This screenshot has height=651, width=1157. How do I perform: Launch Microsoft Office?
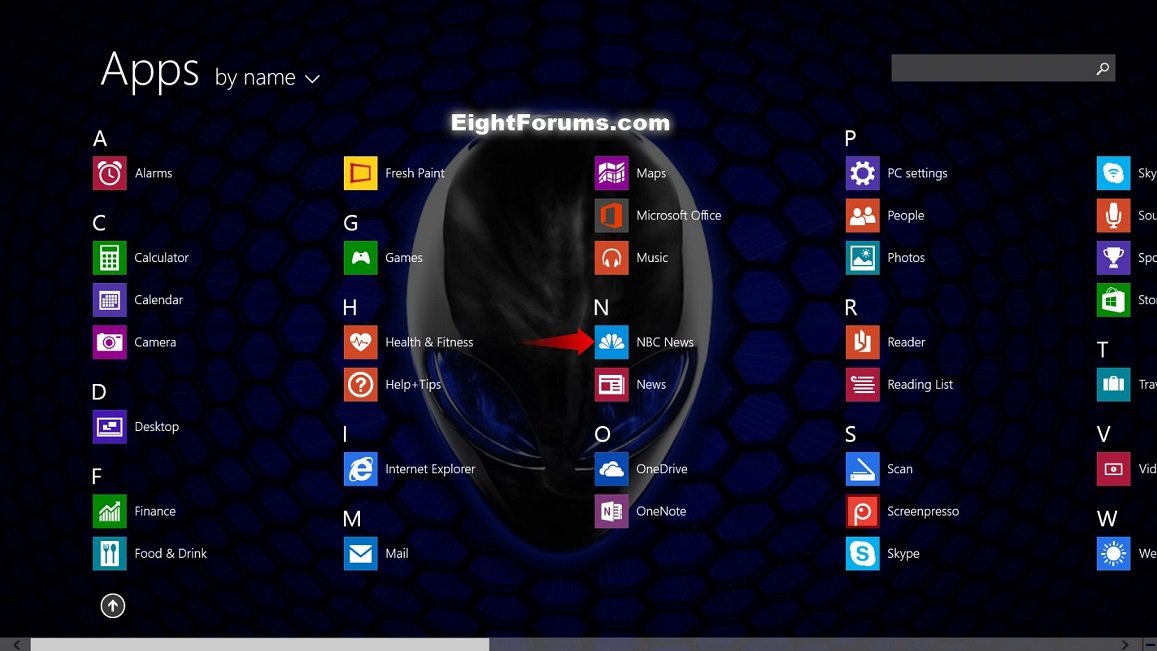(x=612, y=216)
